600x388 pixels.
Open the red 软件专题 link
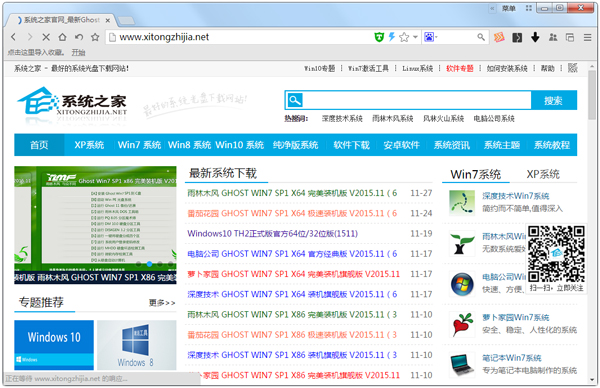(460, 68)
